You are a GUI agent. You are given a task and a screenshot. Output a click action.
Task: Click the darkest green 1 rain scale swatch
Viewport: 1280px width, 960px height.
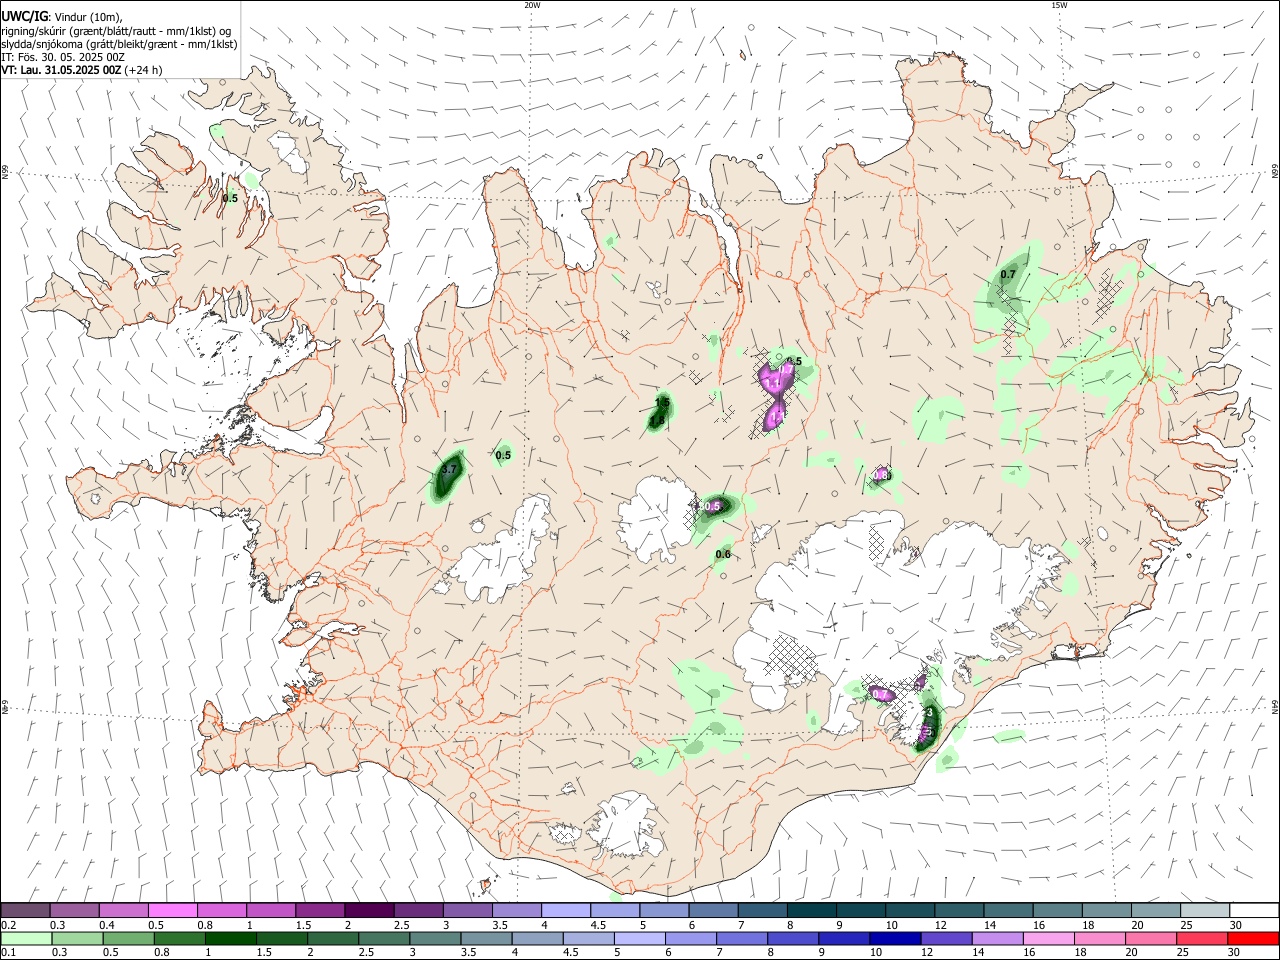(229, 938)
